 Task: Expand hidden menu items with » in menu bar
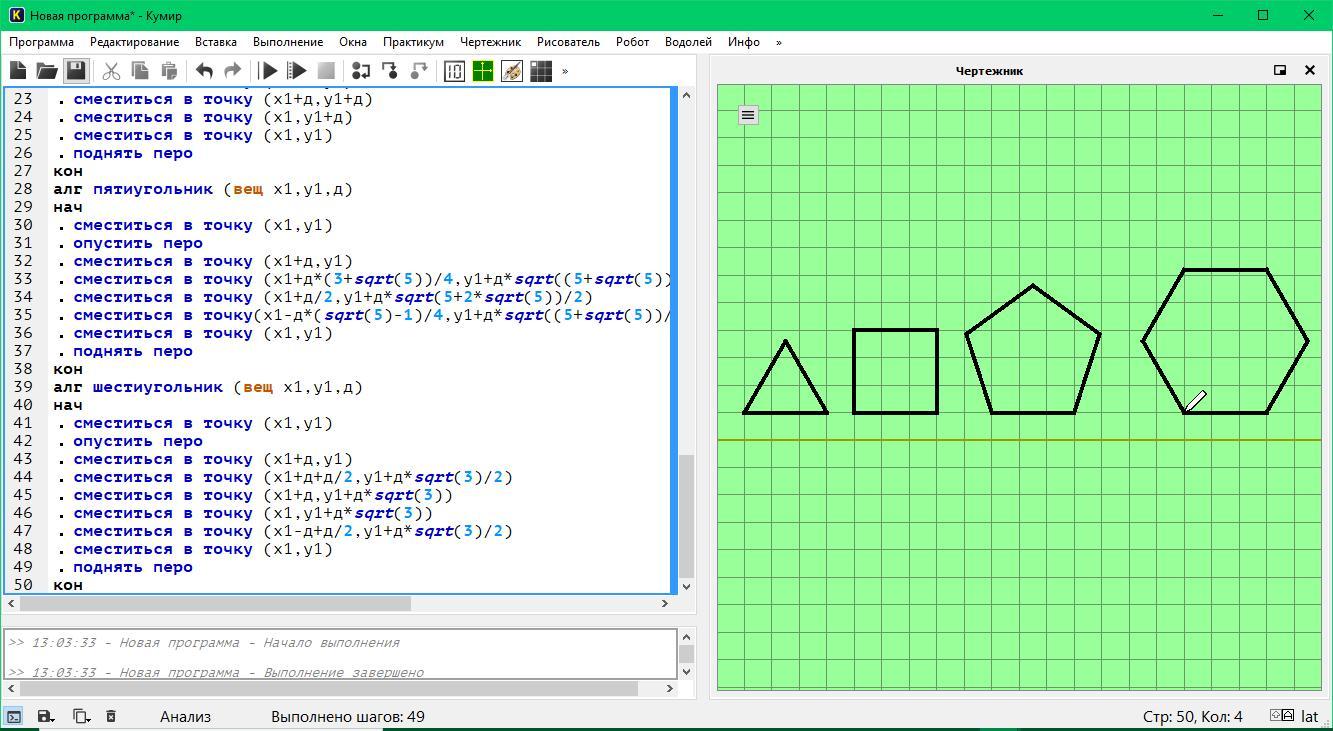click(779, 42)
